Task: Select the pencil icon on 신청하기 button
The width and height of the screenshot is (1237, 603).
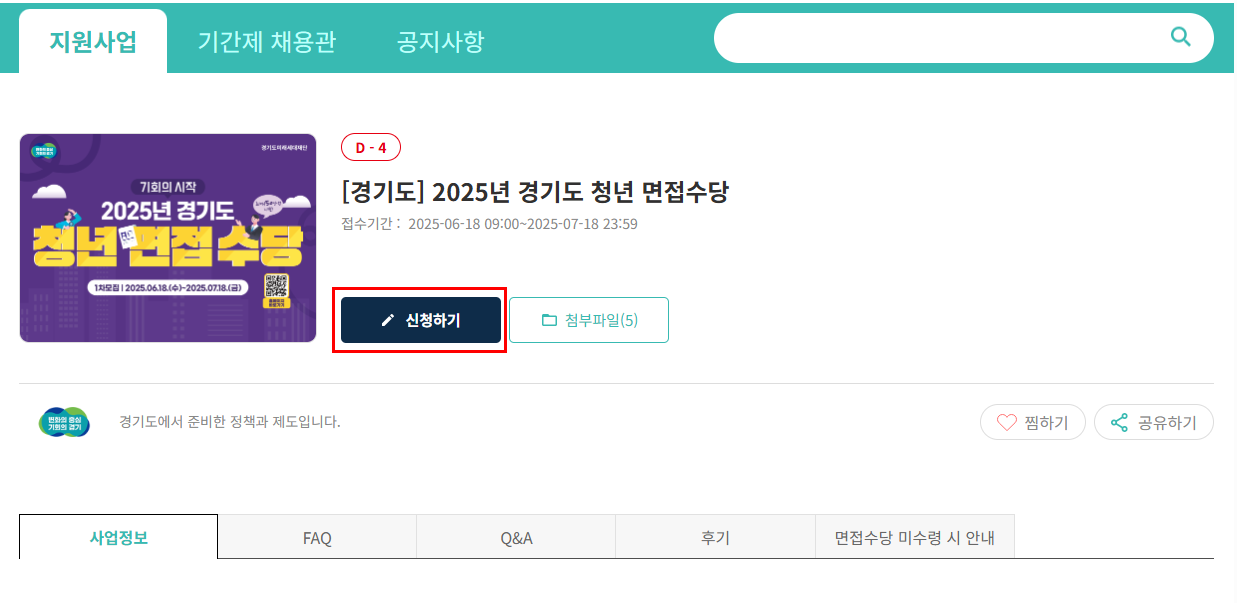Action: coord(386,320)
